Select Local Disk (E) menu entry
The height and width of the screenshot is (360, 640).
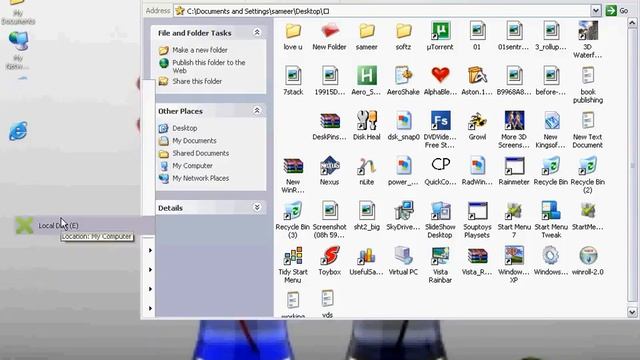point(84,225)
